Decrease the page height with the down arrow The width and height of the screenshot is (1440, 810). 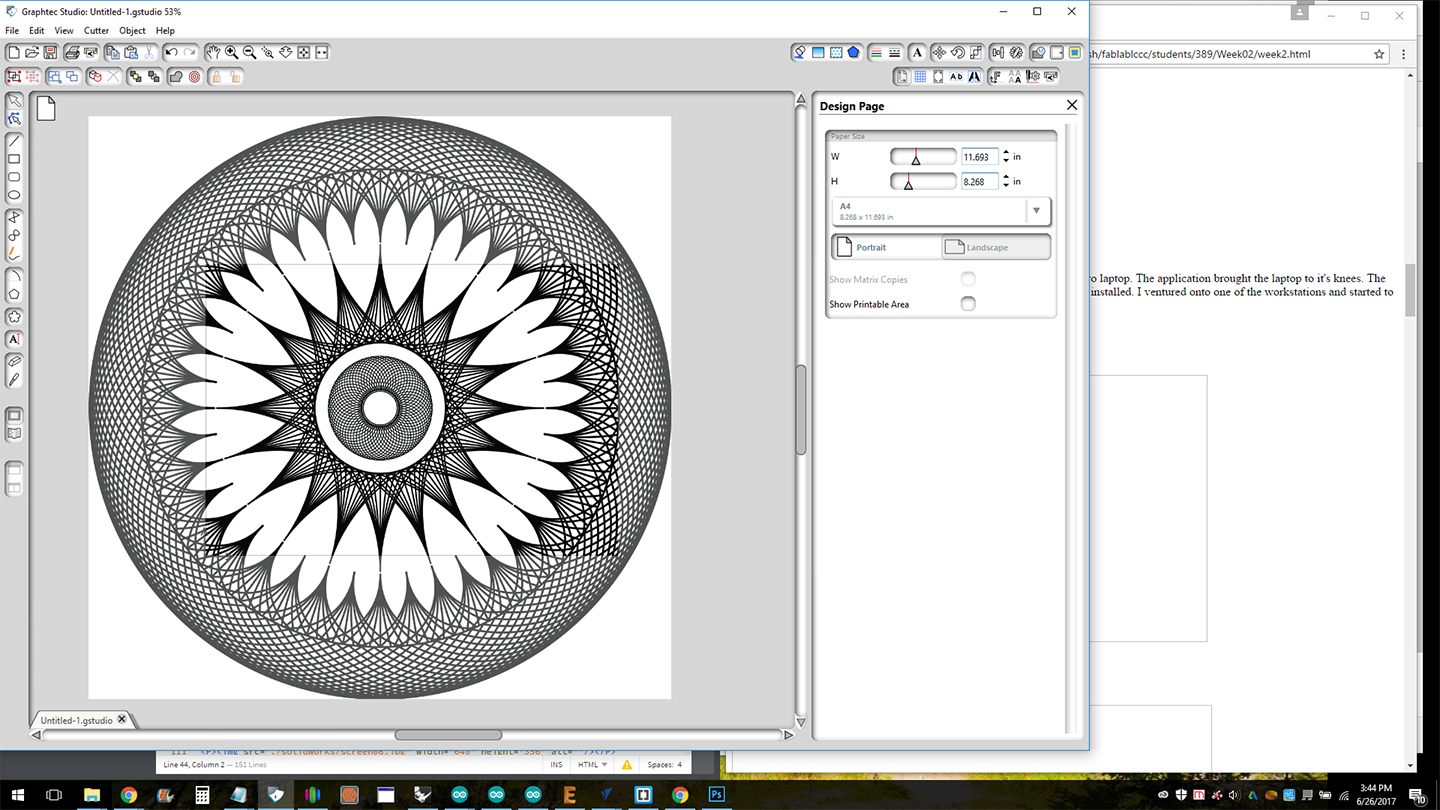1006,186
